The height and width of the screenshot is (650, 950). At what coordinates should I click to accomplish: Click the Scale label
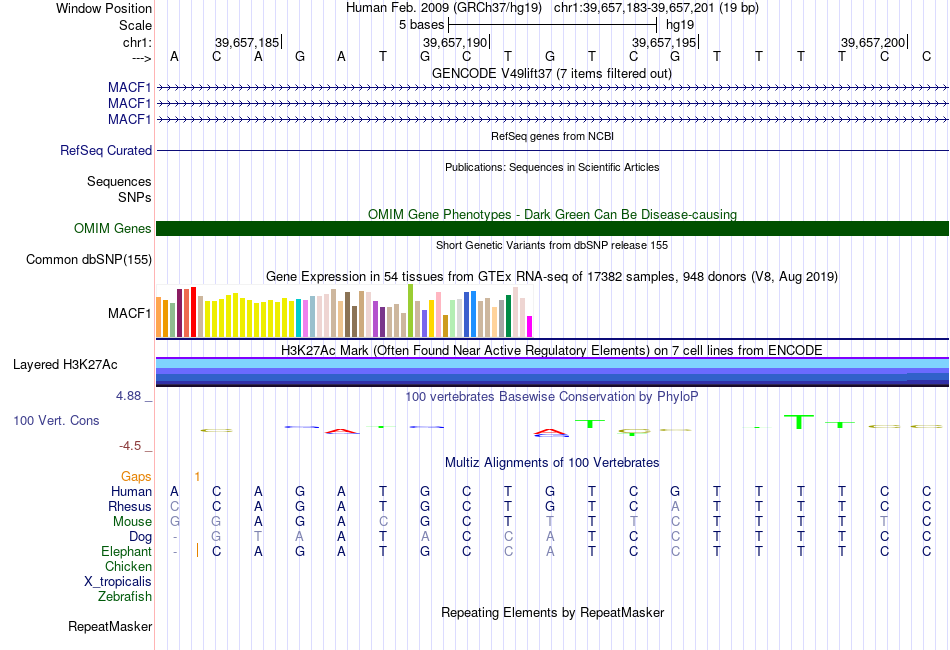[x=135, y=25]
